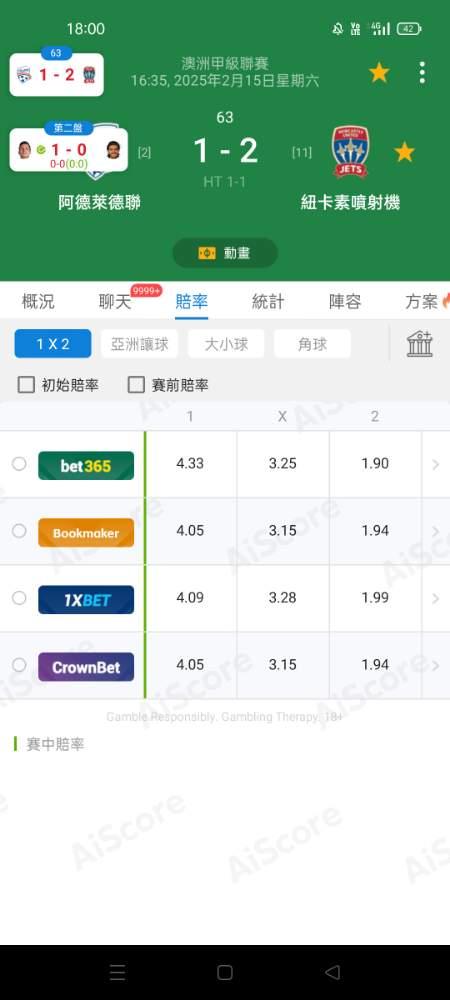The image size is (450, 1000).
Task: Expand 1XBET row chevron
Action: click(436, 598)
